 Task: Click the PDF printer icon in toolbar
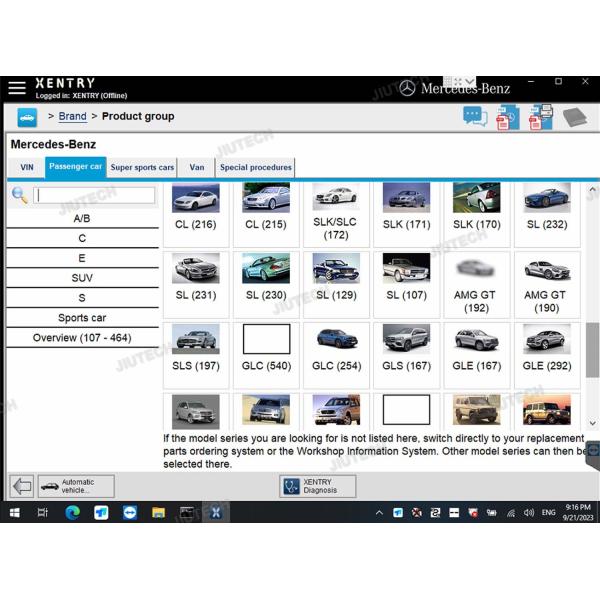[541, 116]
